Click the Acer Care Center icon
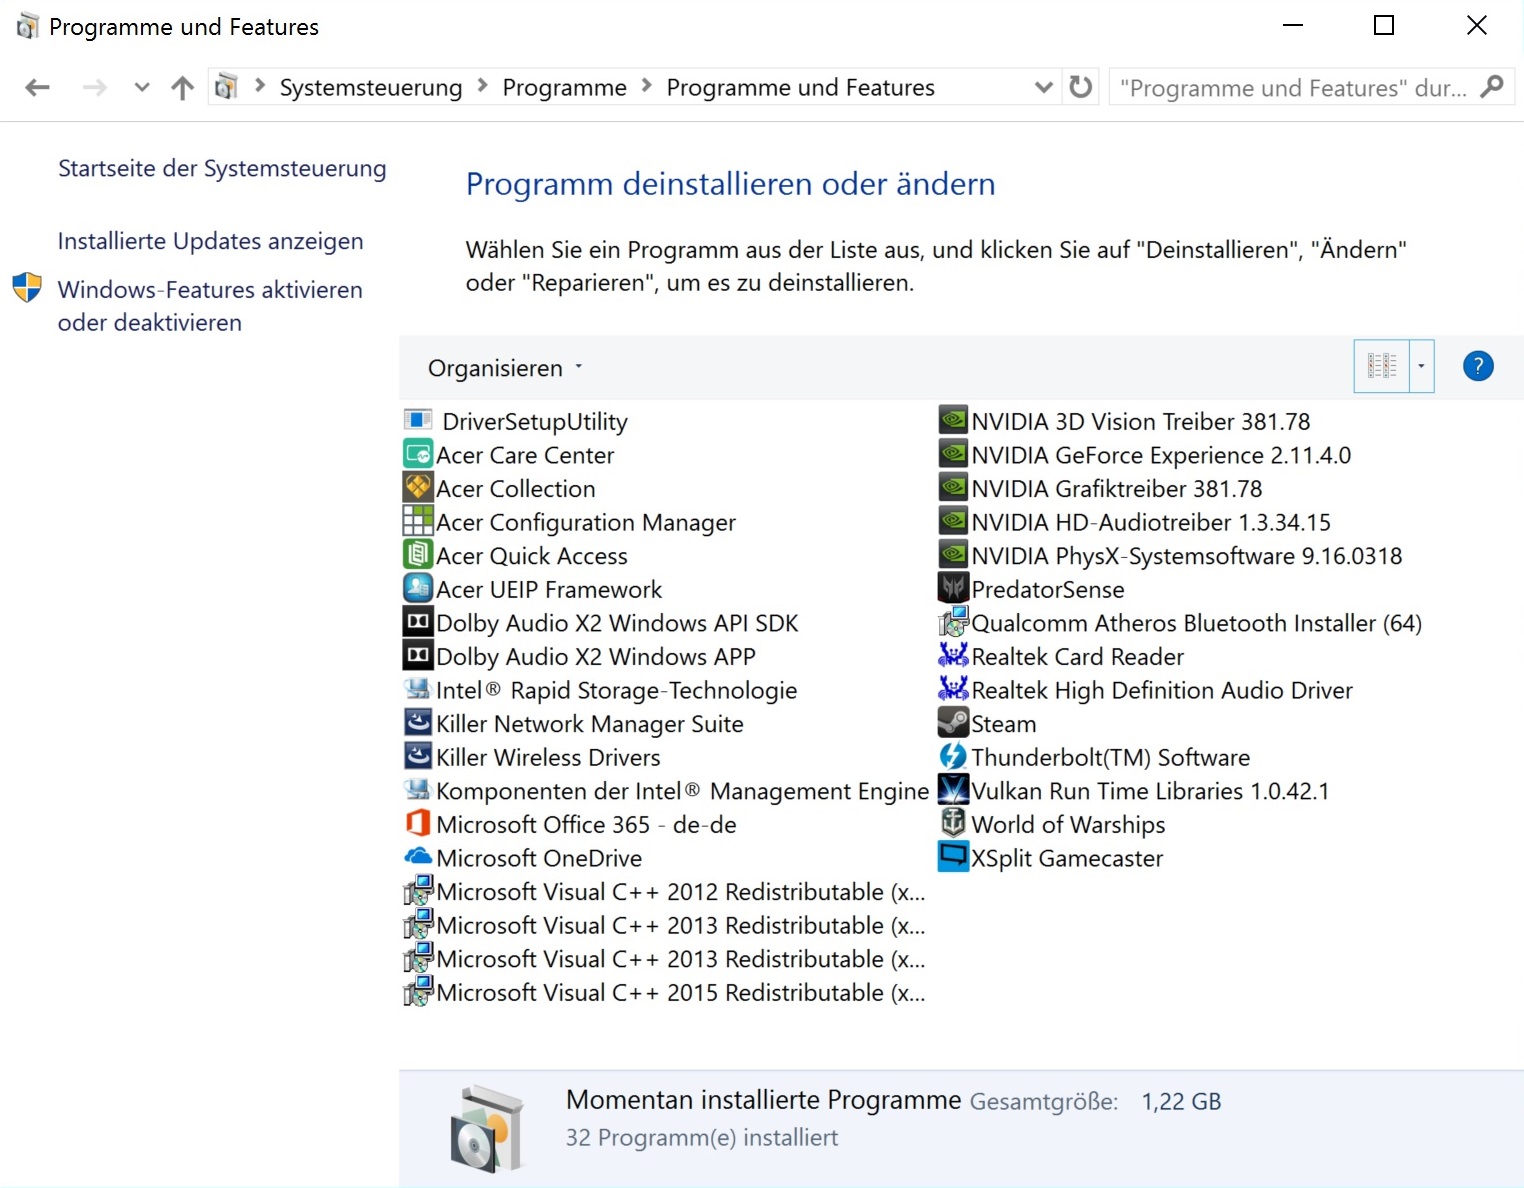 point(418,454)
